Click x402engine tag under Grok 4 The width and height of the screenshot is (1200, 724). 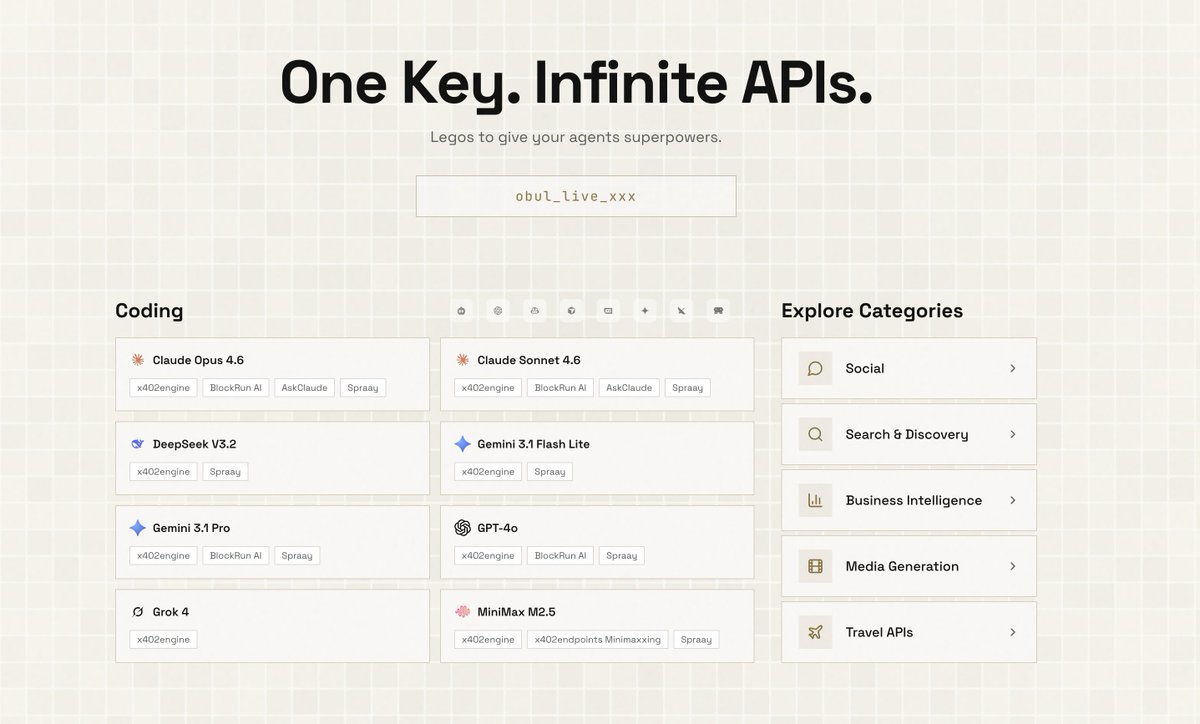tap(164, 640)
